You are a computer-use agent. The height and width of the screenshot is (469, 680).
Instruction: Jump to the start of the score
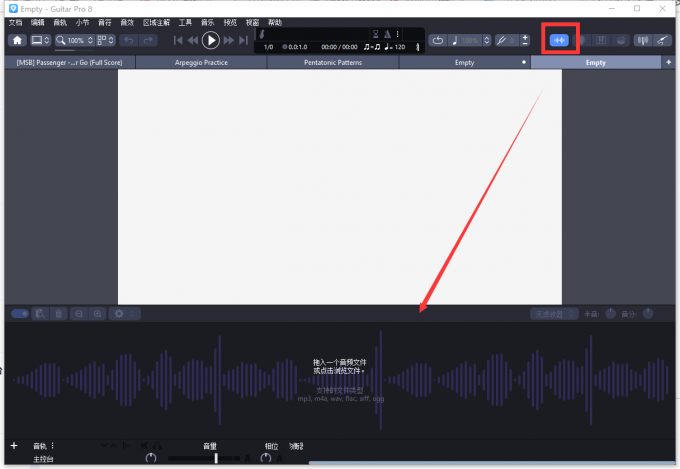178,40
